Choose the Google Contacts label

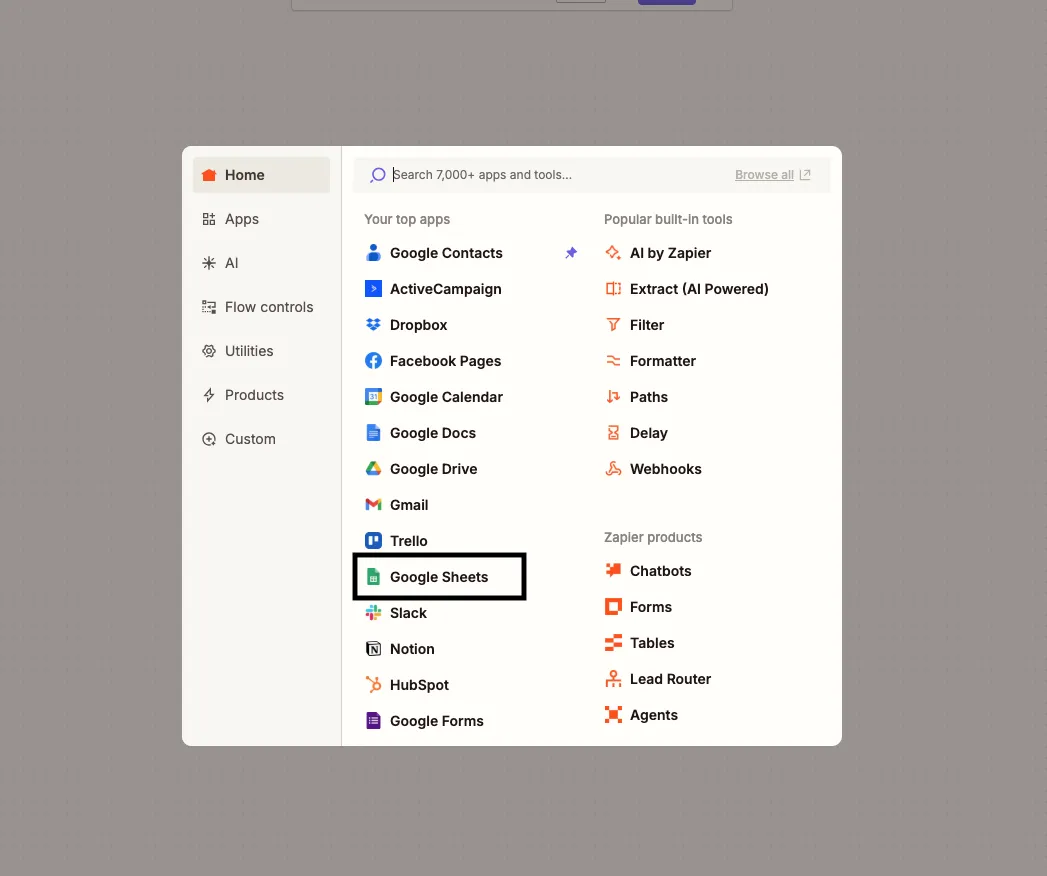(446, 253)
